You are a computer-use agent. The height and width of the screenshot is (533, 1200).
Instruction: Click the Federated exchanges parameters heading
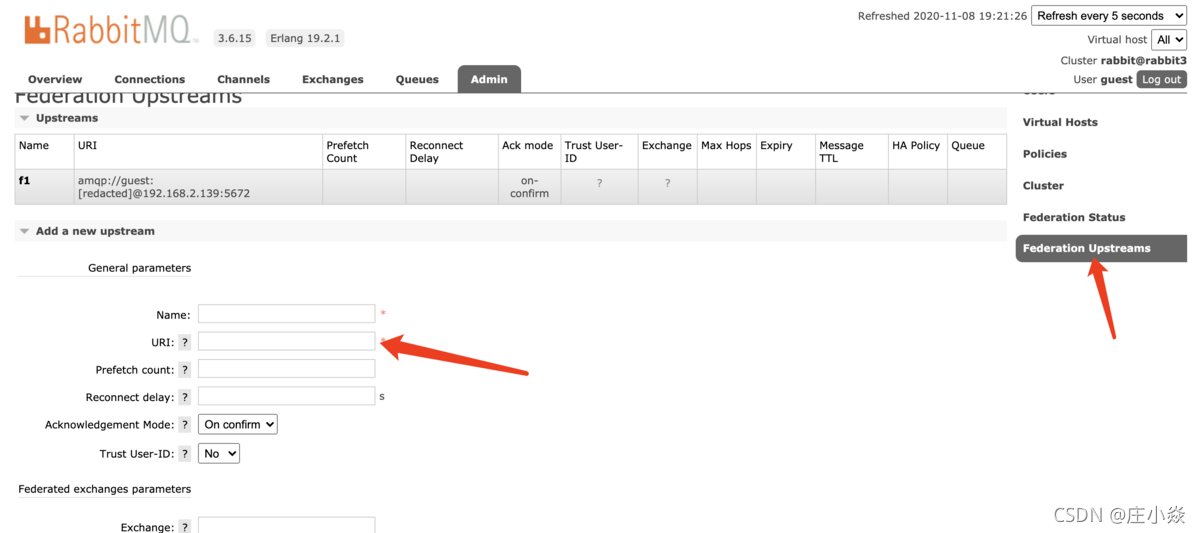(104, 489)
